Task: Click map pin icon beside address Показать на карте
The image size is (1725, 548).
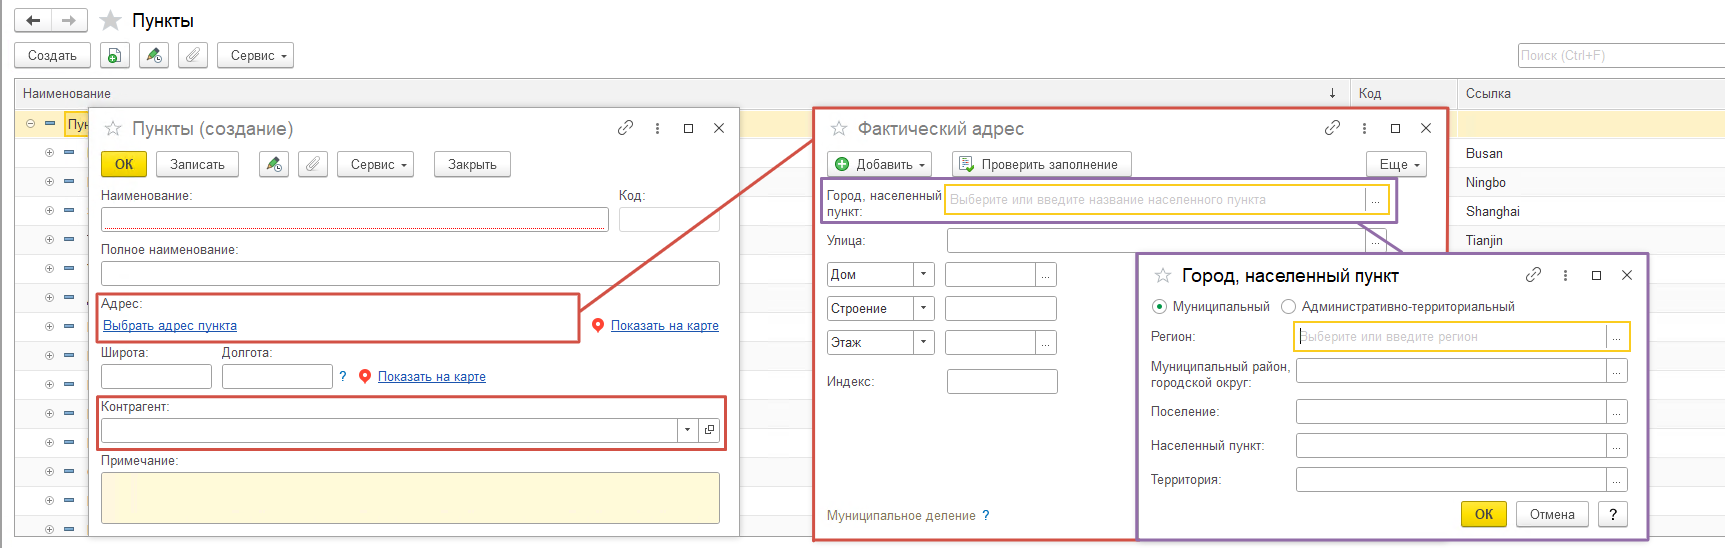Action: (x=598, y=325)
